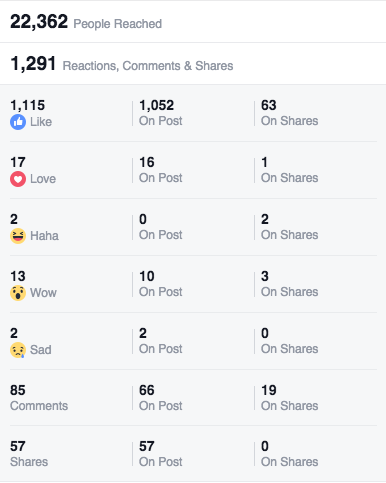Click the 63 likes On Shares value
Screen dimensions: 386x483
point(269,105)
